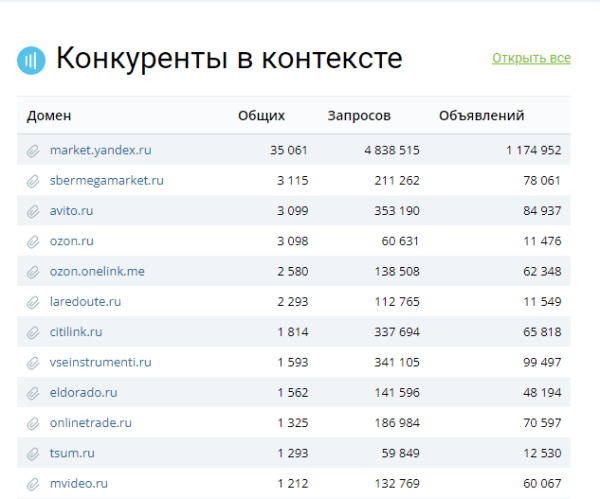The height and width of the screenshot is (499, 600).
Task: Click the paperclip icon beside onlinetrade.ru
Action: click(33, 423)
